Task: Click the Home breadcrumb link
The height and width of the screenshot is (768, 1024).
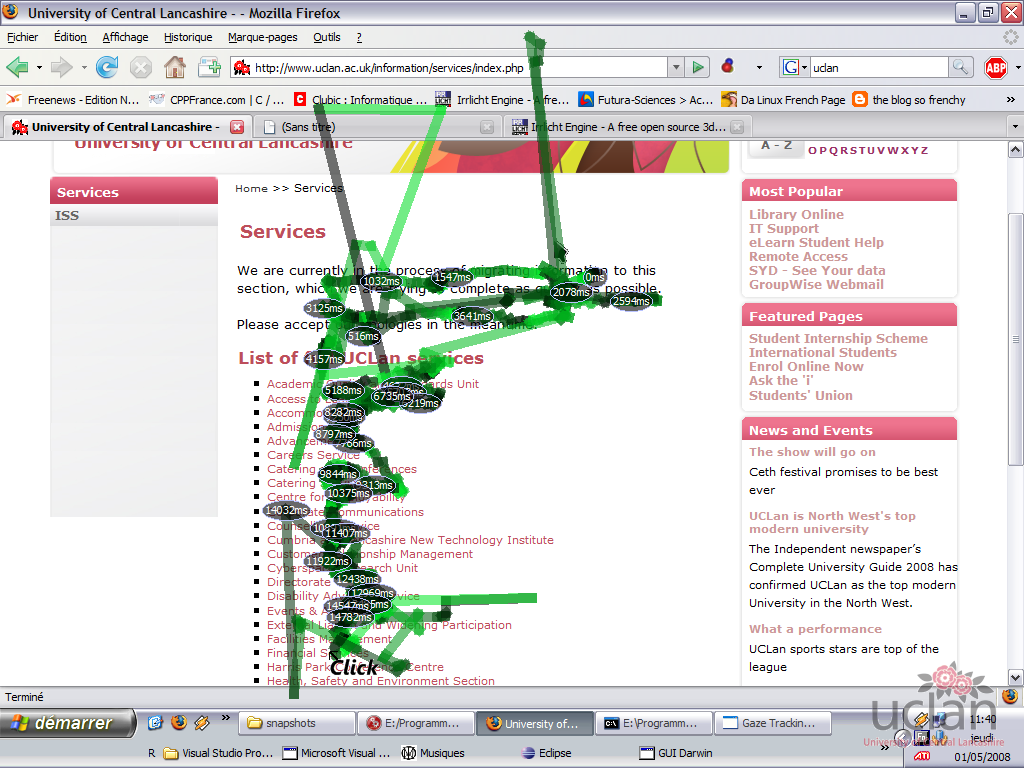Action: click(x=251, y=189)
